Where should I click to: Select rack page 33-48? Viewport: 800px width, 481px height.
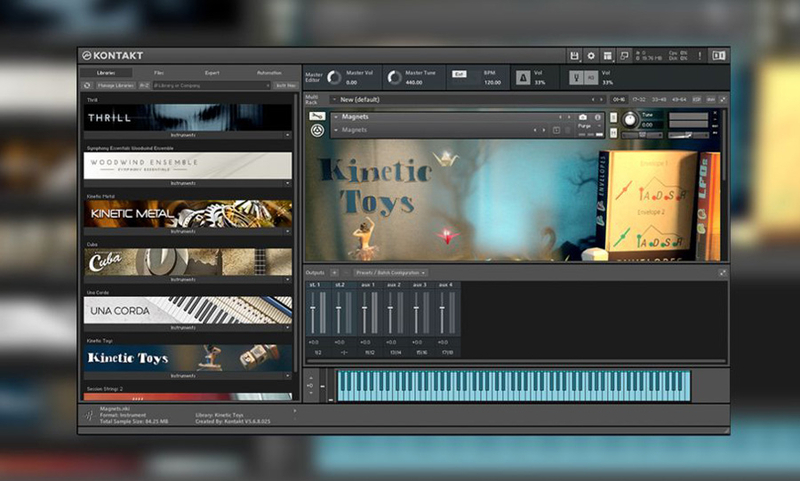click(659, 99)
